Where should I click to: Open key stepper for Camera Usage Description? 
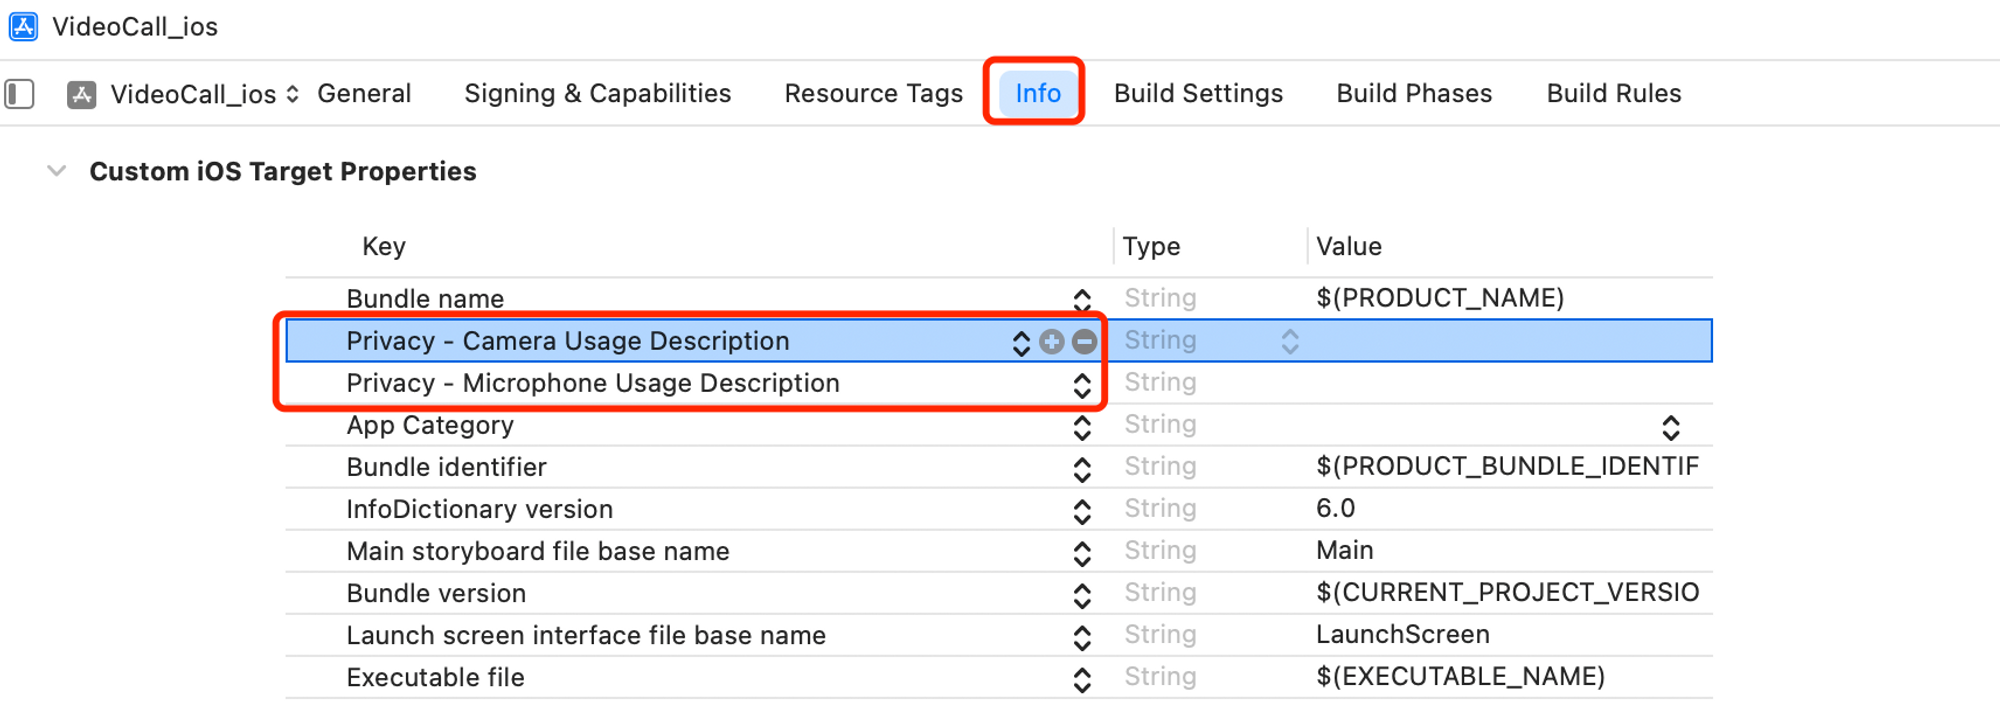click(x=1021, y=343)
